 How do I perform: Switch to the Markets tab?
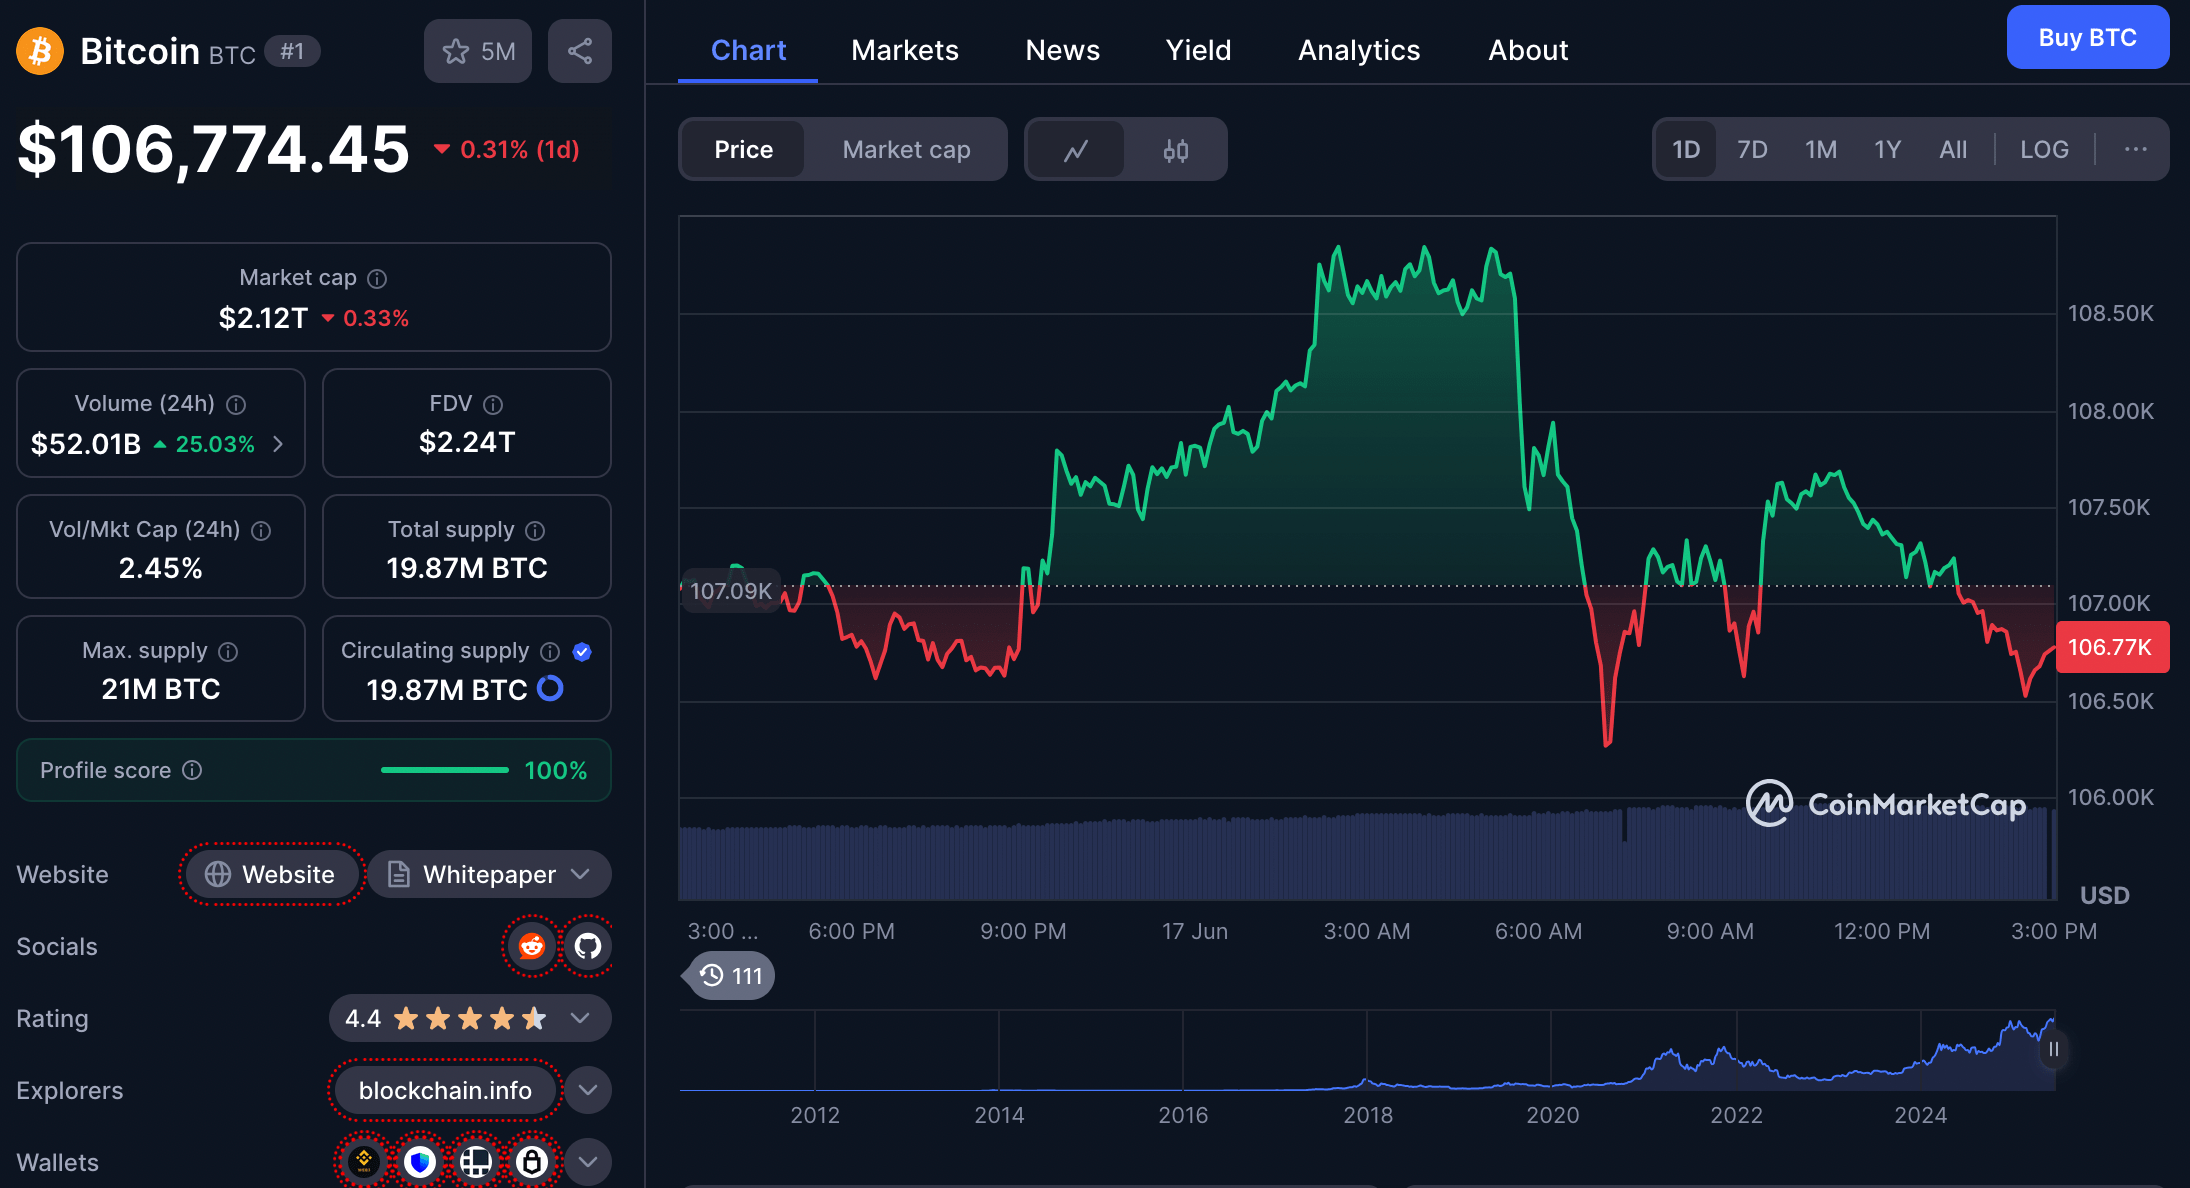(904, 50)
